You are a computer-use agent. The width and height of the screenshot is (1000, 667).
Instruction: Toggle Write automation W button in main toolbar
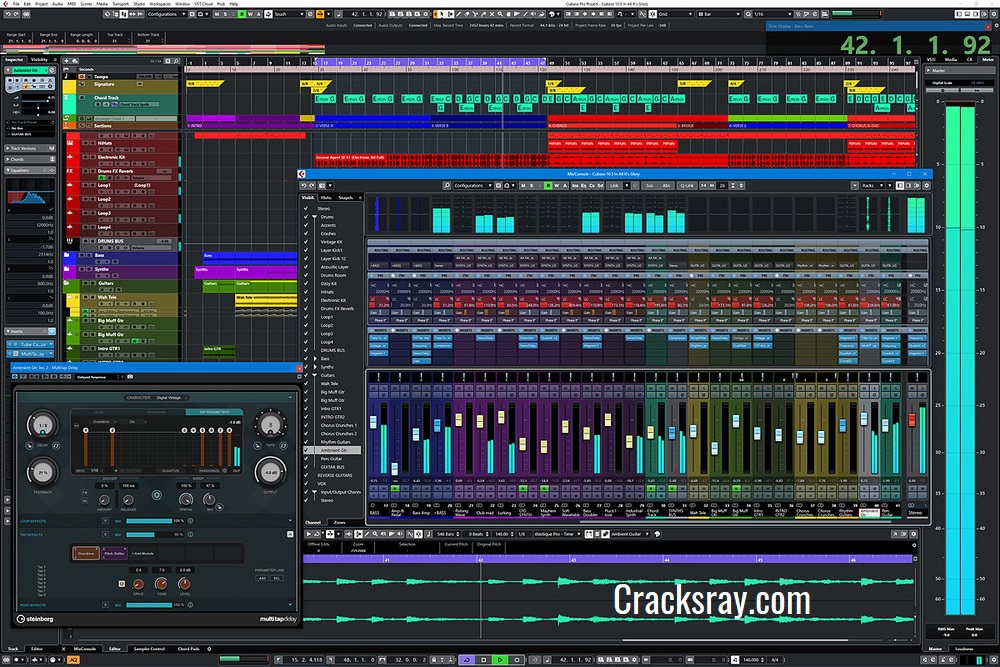coord(251,14)
